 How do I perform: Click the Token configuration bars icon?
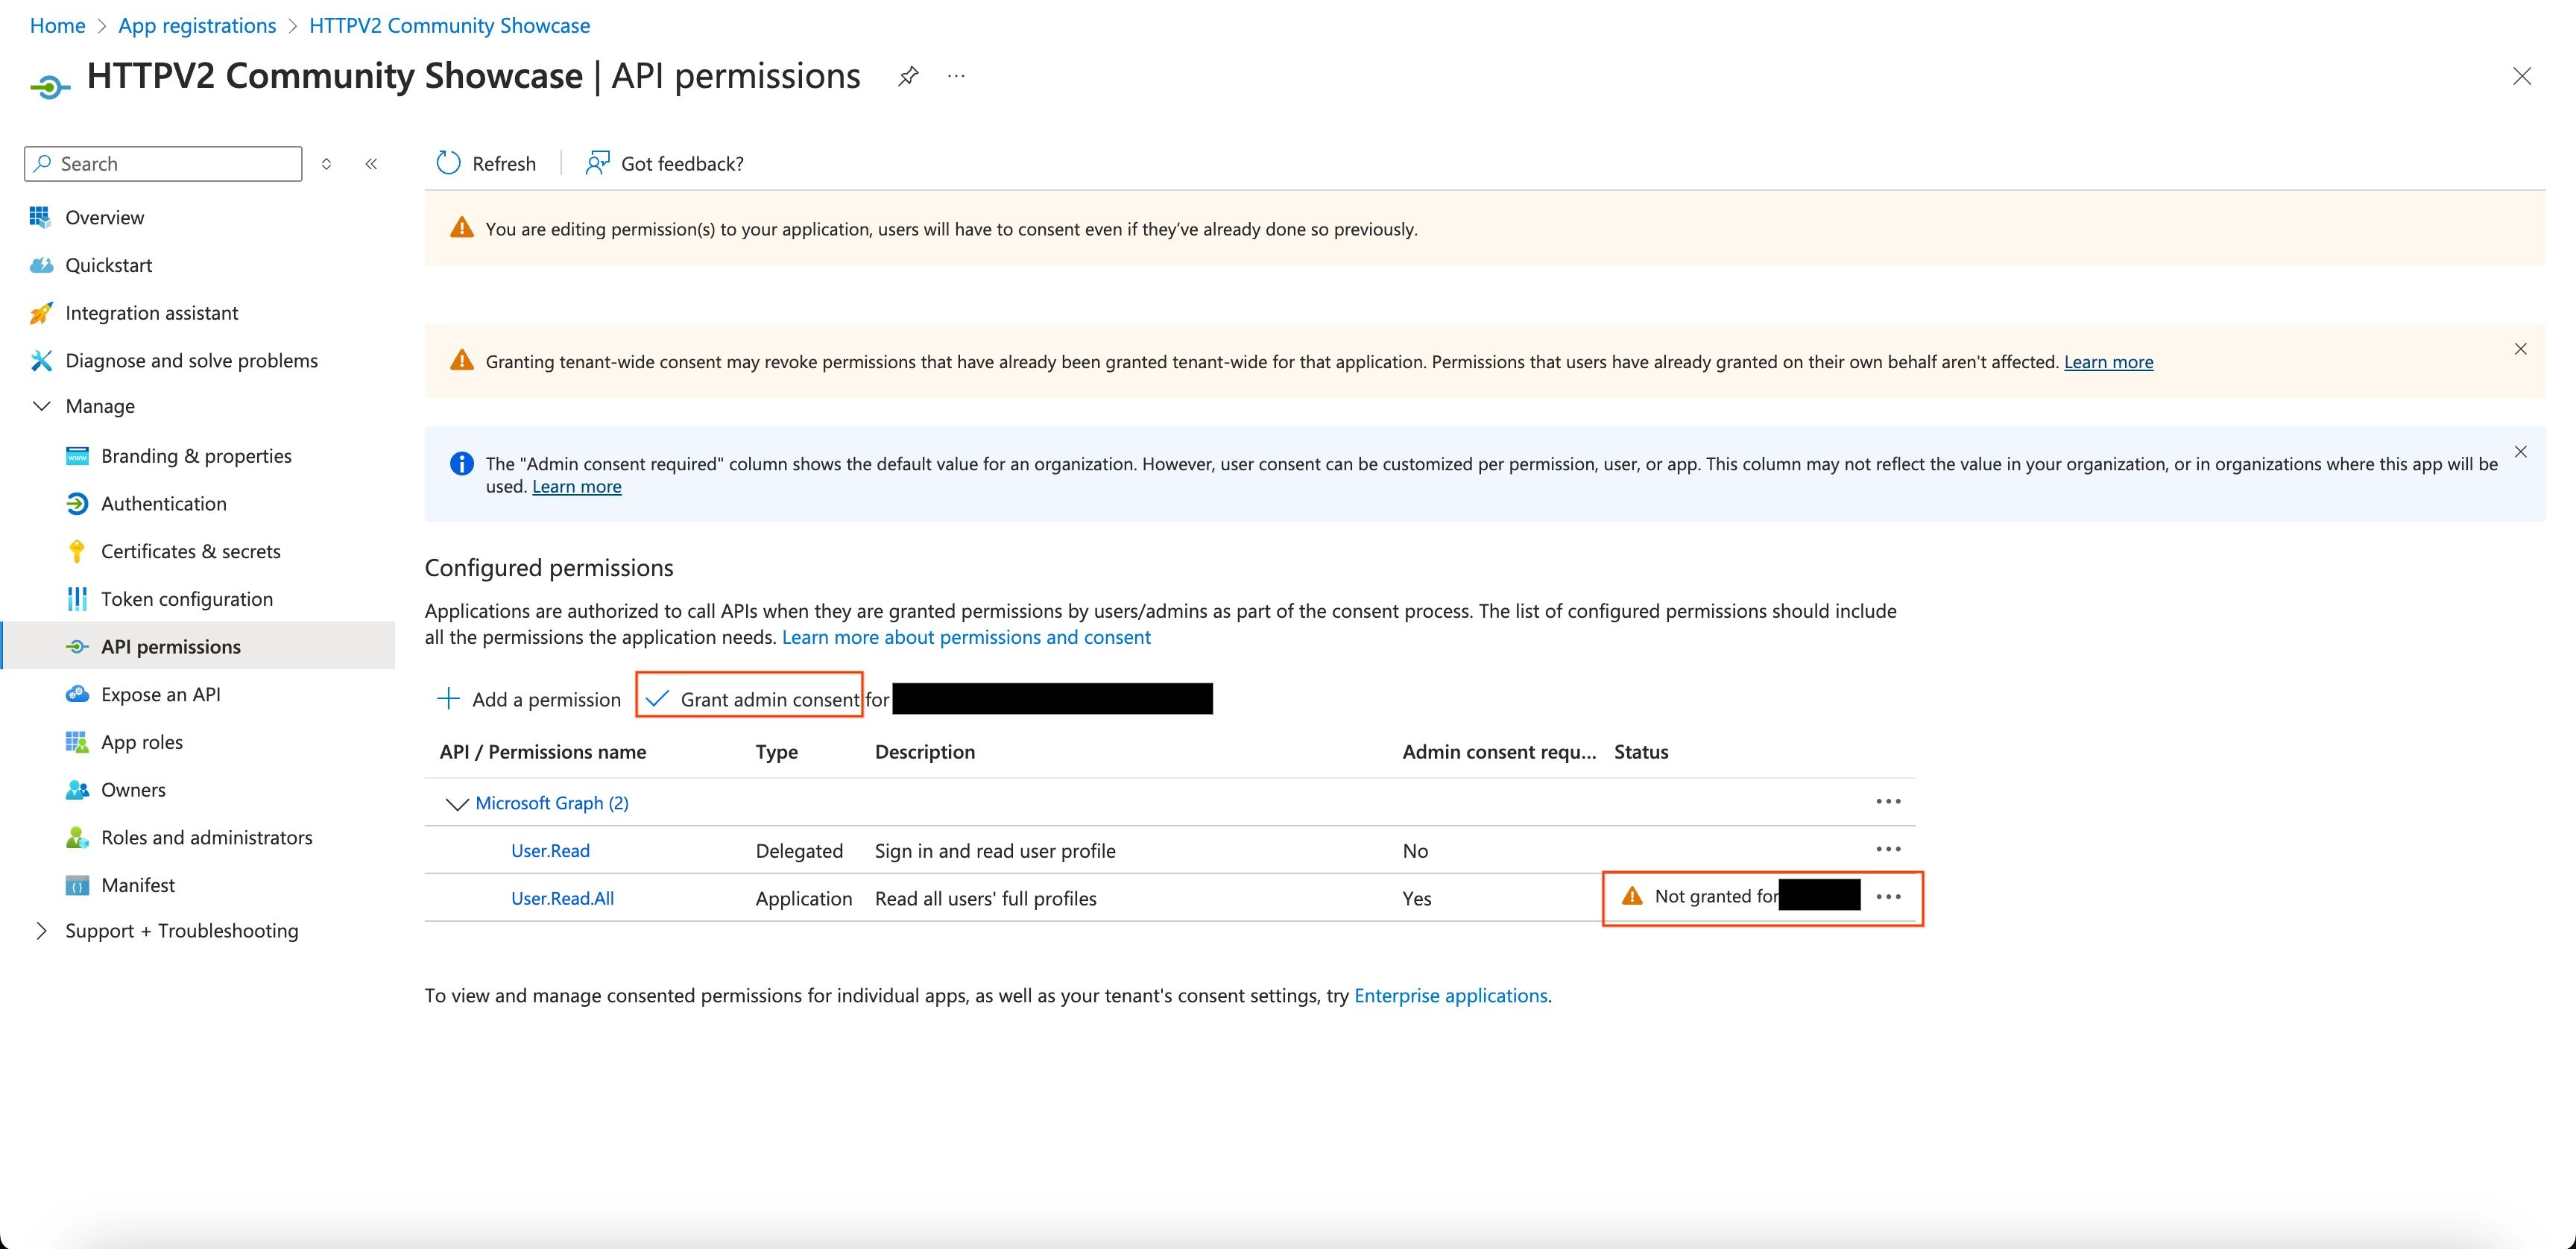point(77,599)
